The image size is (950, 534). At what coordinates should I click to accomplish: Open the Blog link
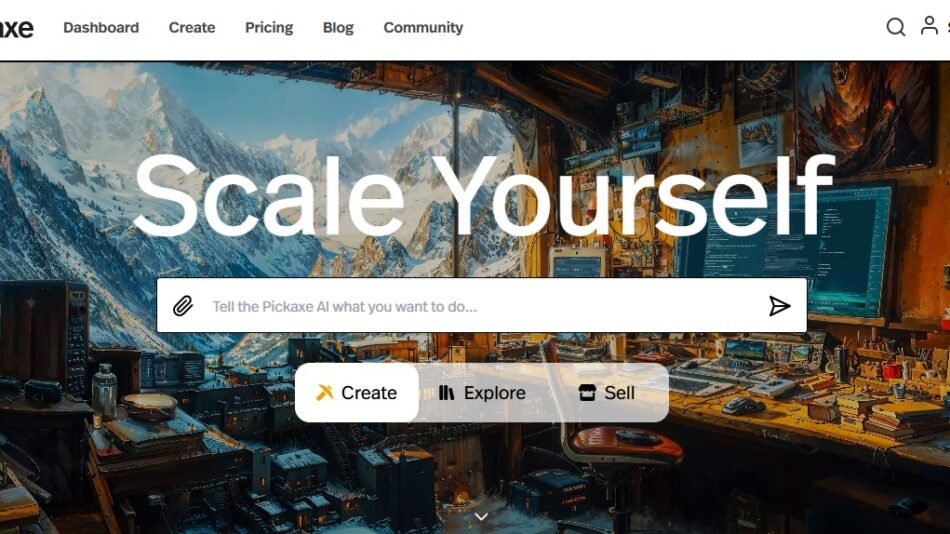(338, 27)
